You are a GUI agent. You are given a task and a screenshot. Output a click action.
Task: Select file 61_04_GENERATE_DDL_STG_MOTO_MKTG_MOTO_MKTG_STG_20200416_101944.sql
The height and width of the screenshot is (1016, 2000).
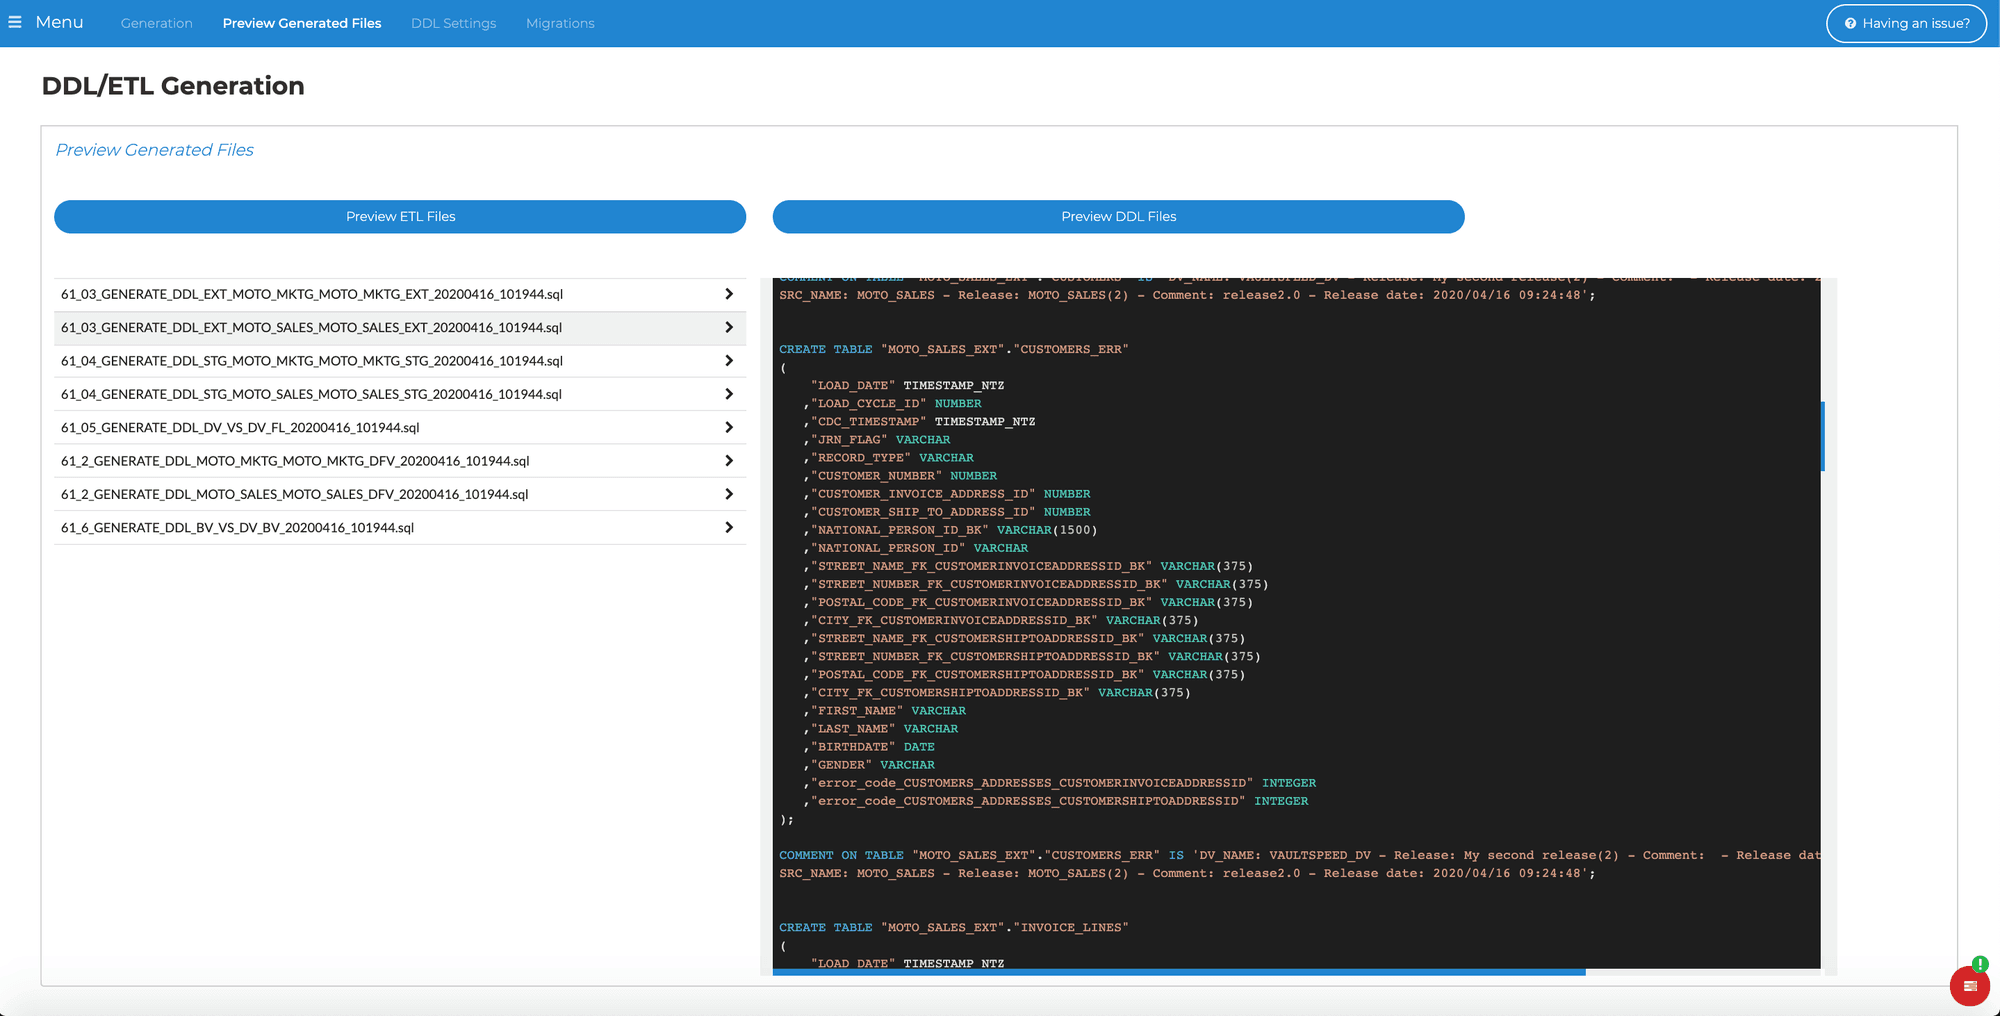point(400,361)
